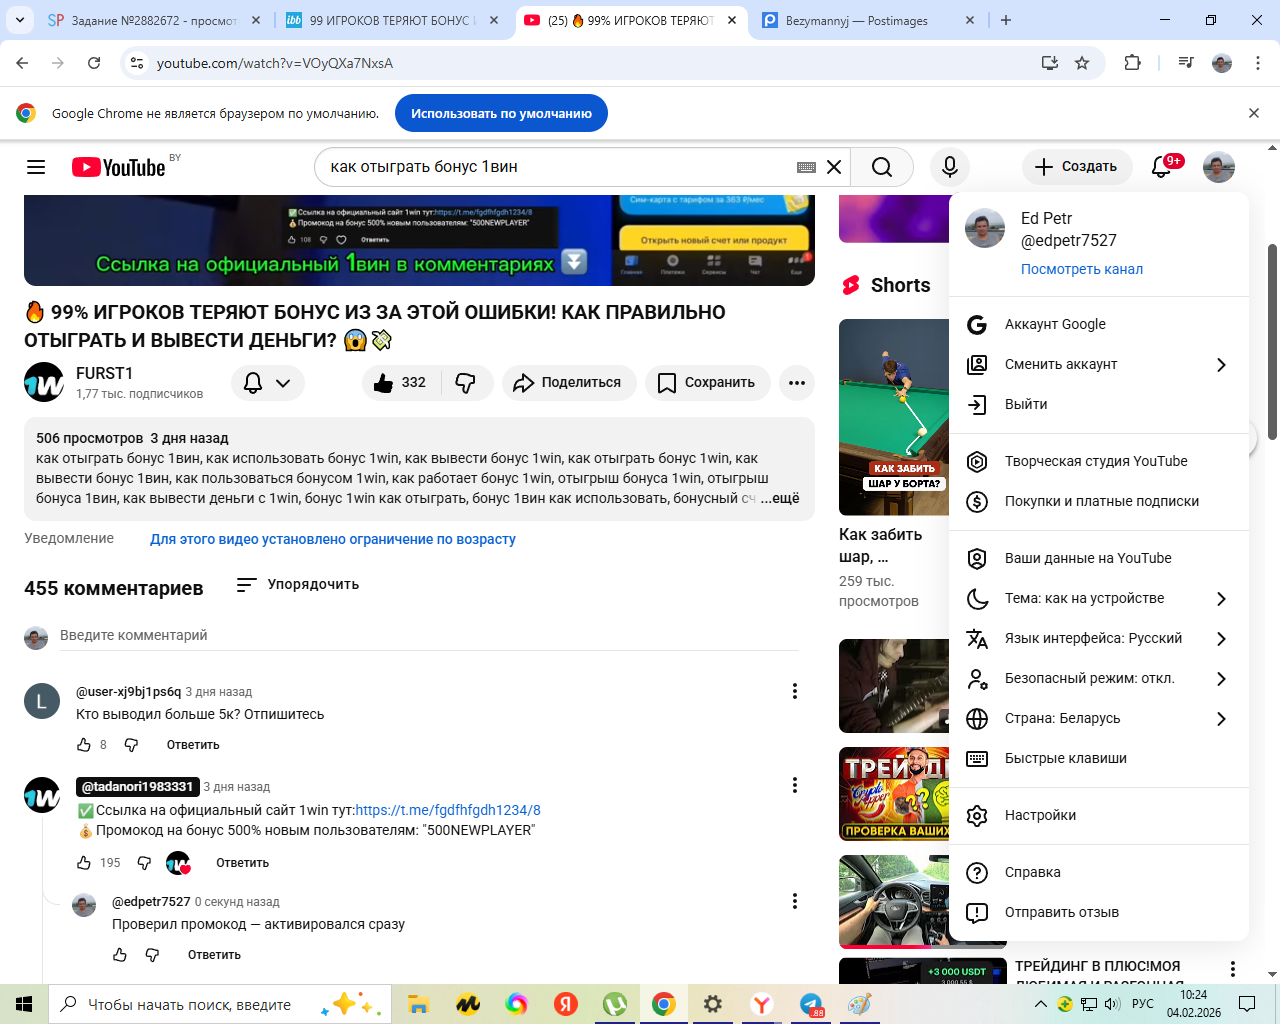
Task: Click the 'Посмотреть канал' link
Action: click(1082, 269)
